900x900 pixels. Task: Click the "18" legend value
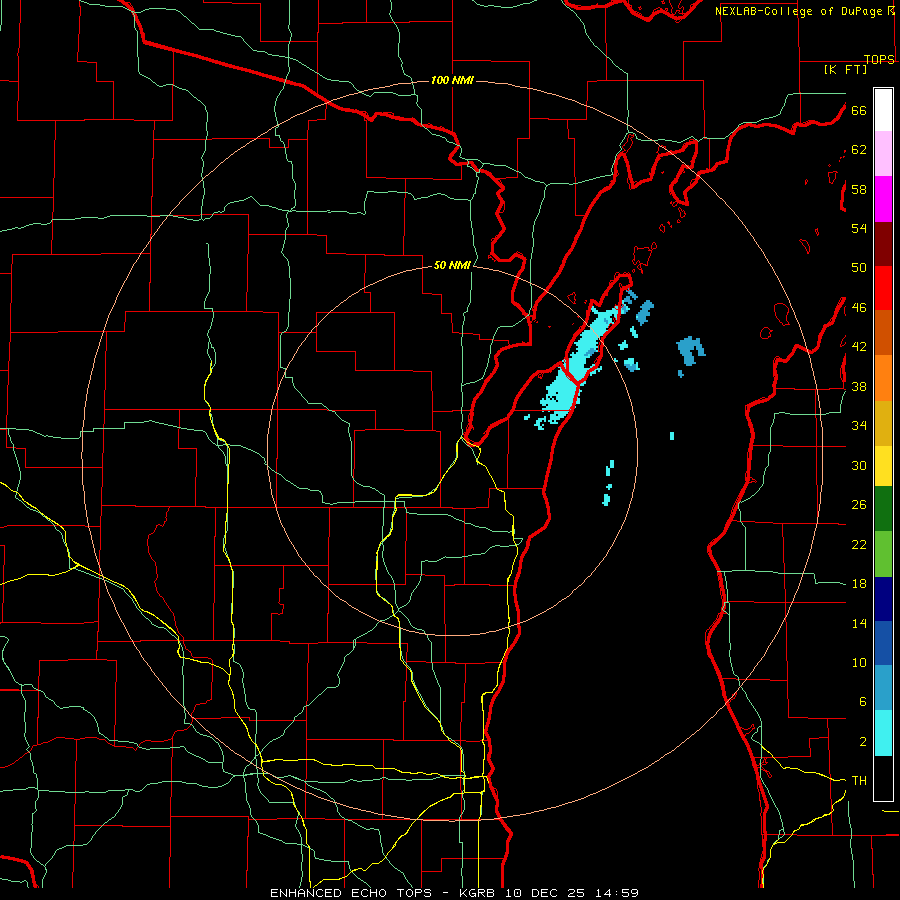tap(859, 584)
